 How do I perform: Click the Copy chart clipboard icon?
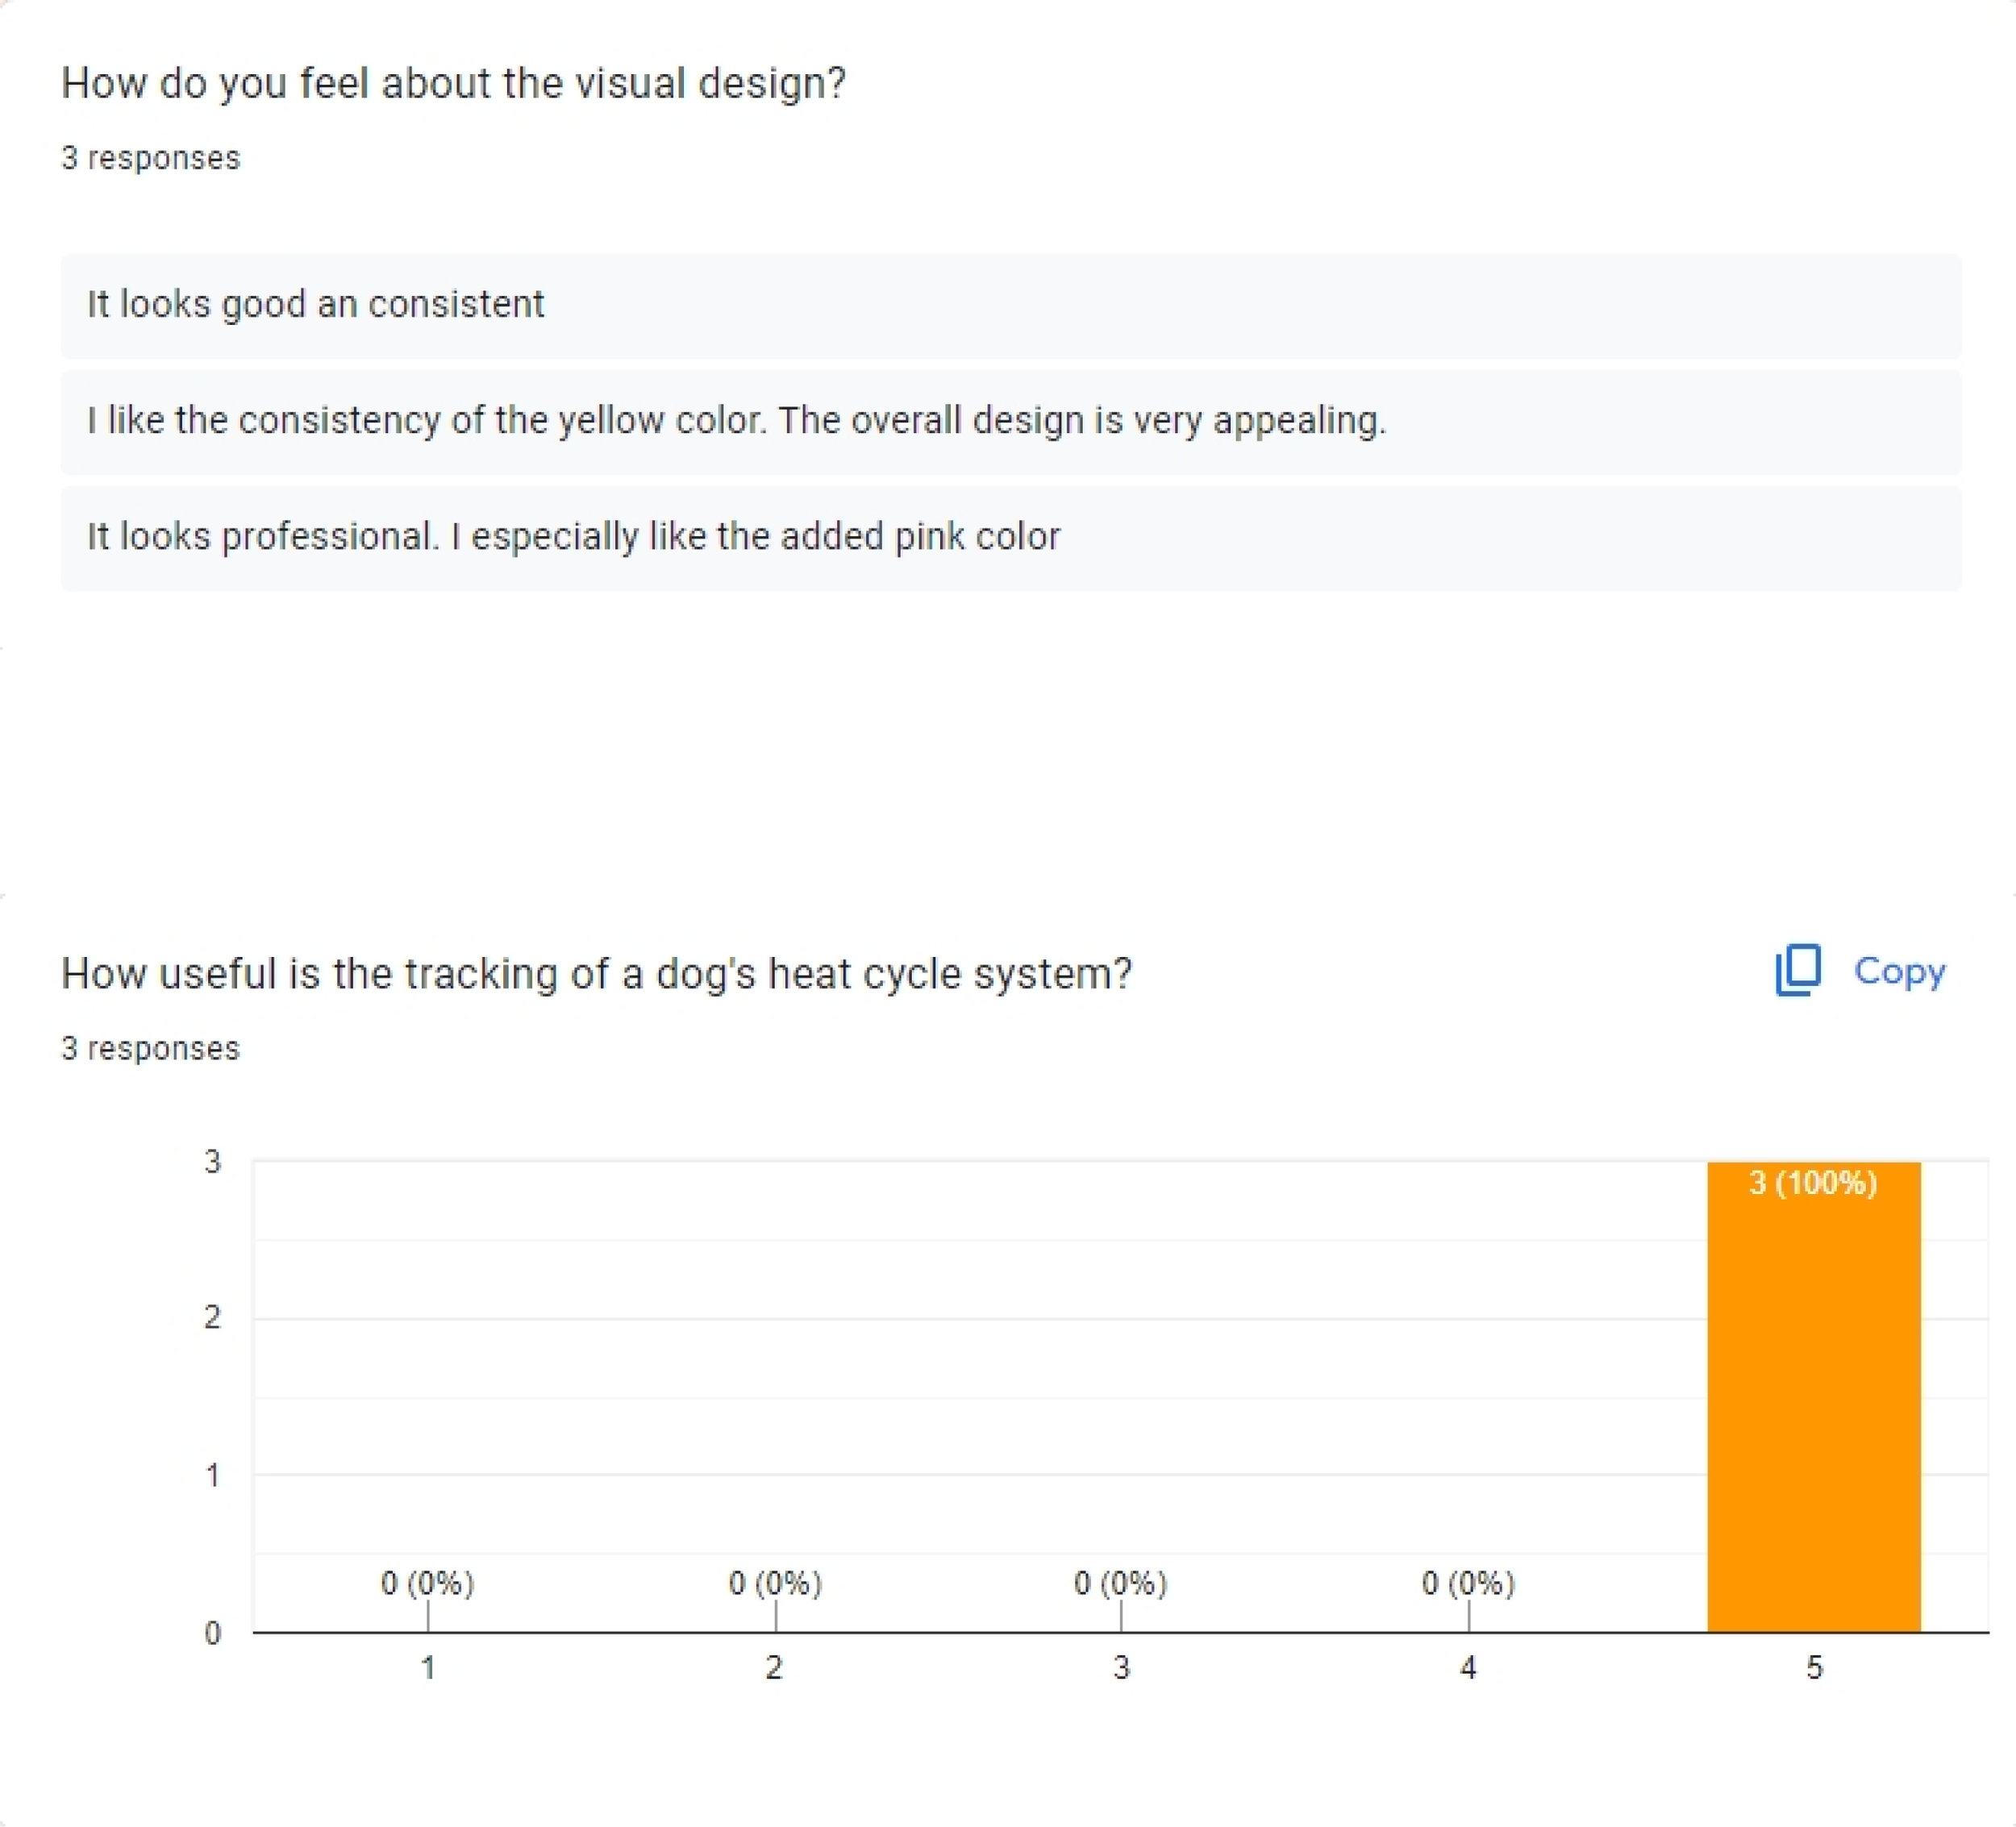[x=1797, y=970]
